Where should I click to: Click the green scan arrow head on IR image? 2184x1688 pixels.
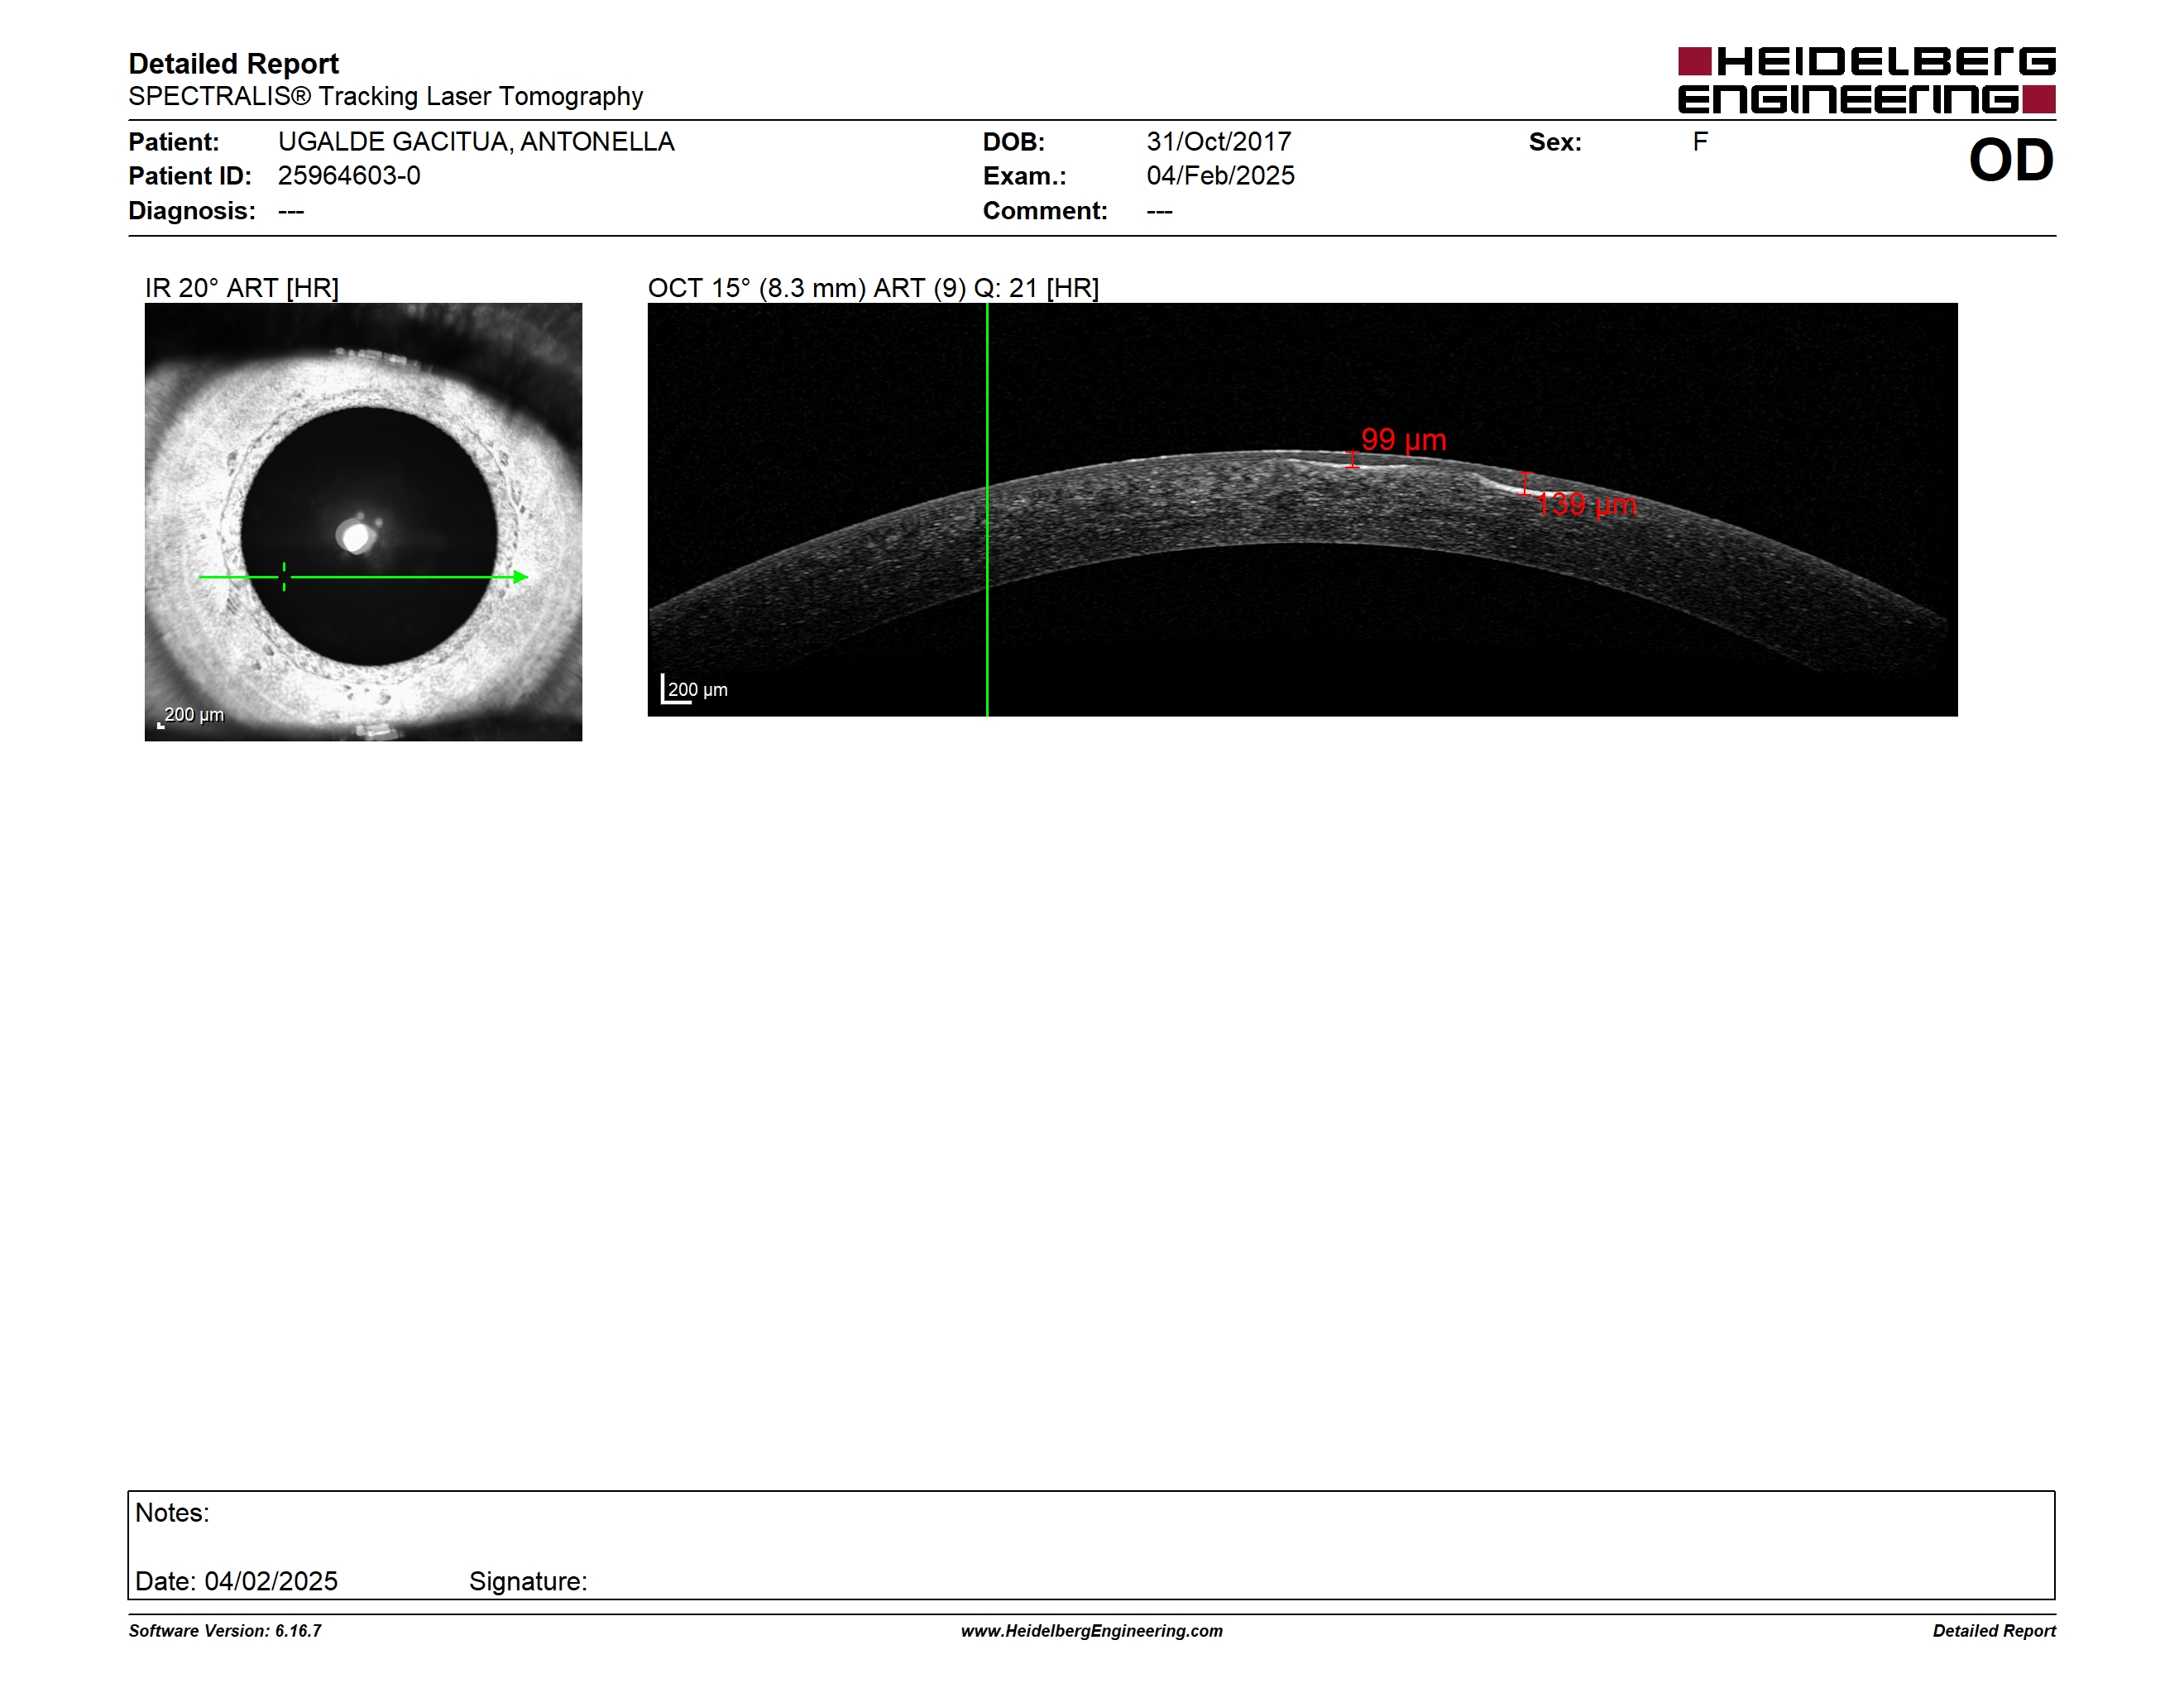pos(520,577)
